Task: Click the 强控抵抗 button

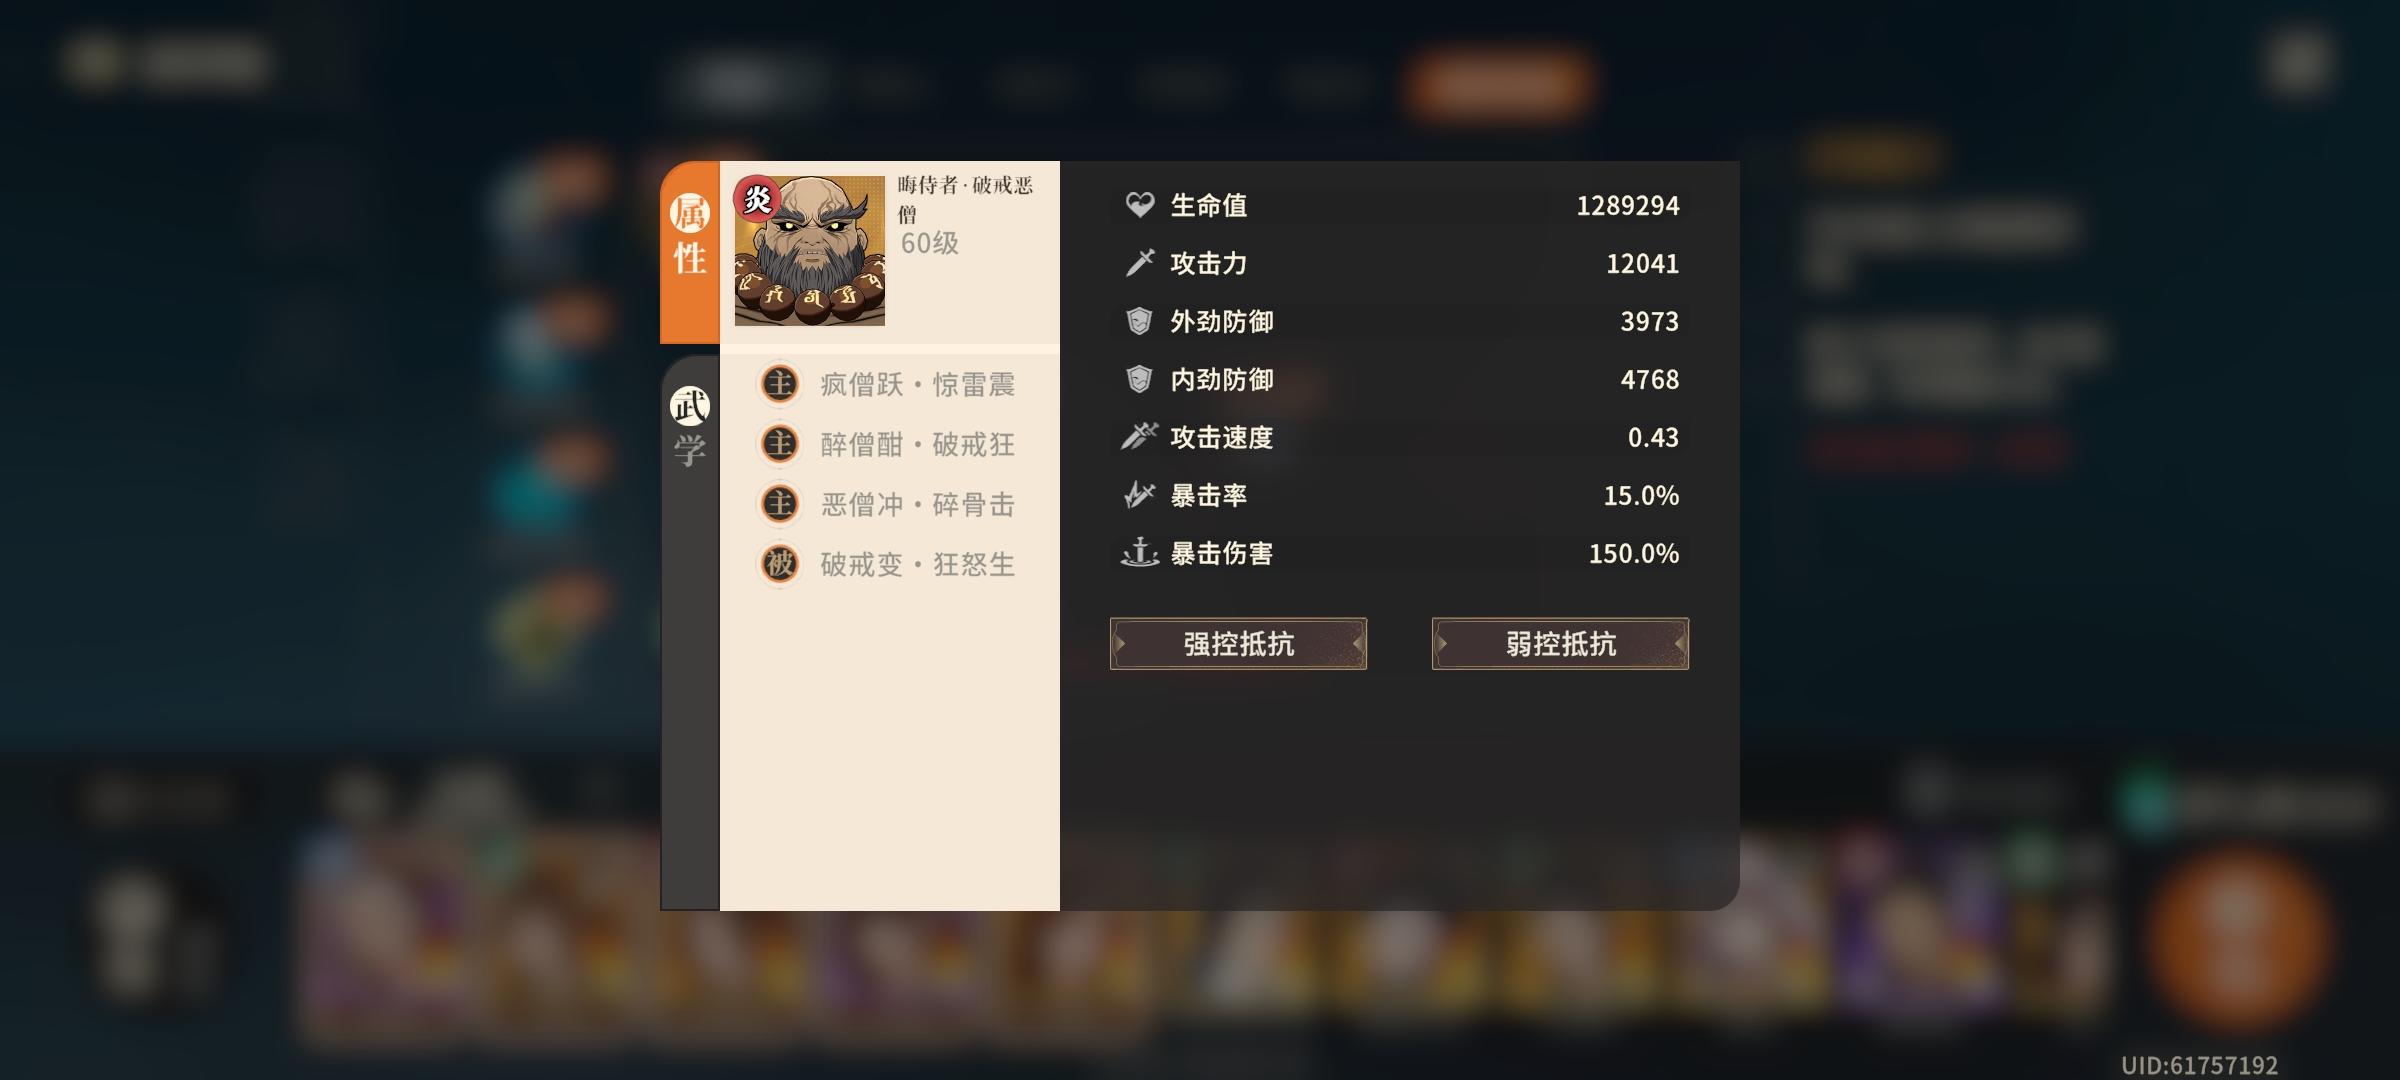Action: 1238,643
